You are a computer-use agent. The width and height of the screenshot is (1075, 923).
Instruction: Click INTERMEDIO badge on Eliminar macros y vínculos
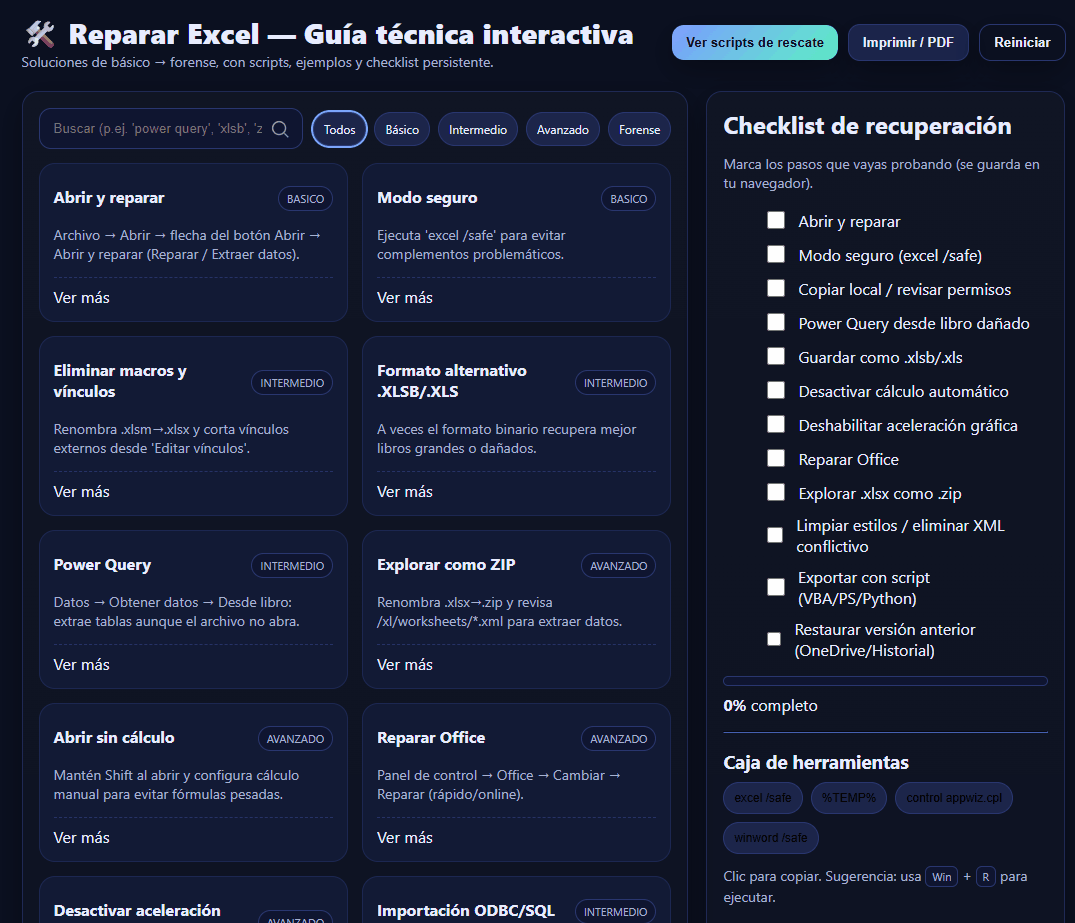[x=292, y=383]
